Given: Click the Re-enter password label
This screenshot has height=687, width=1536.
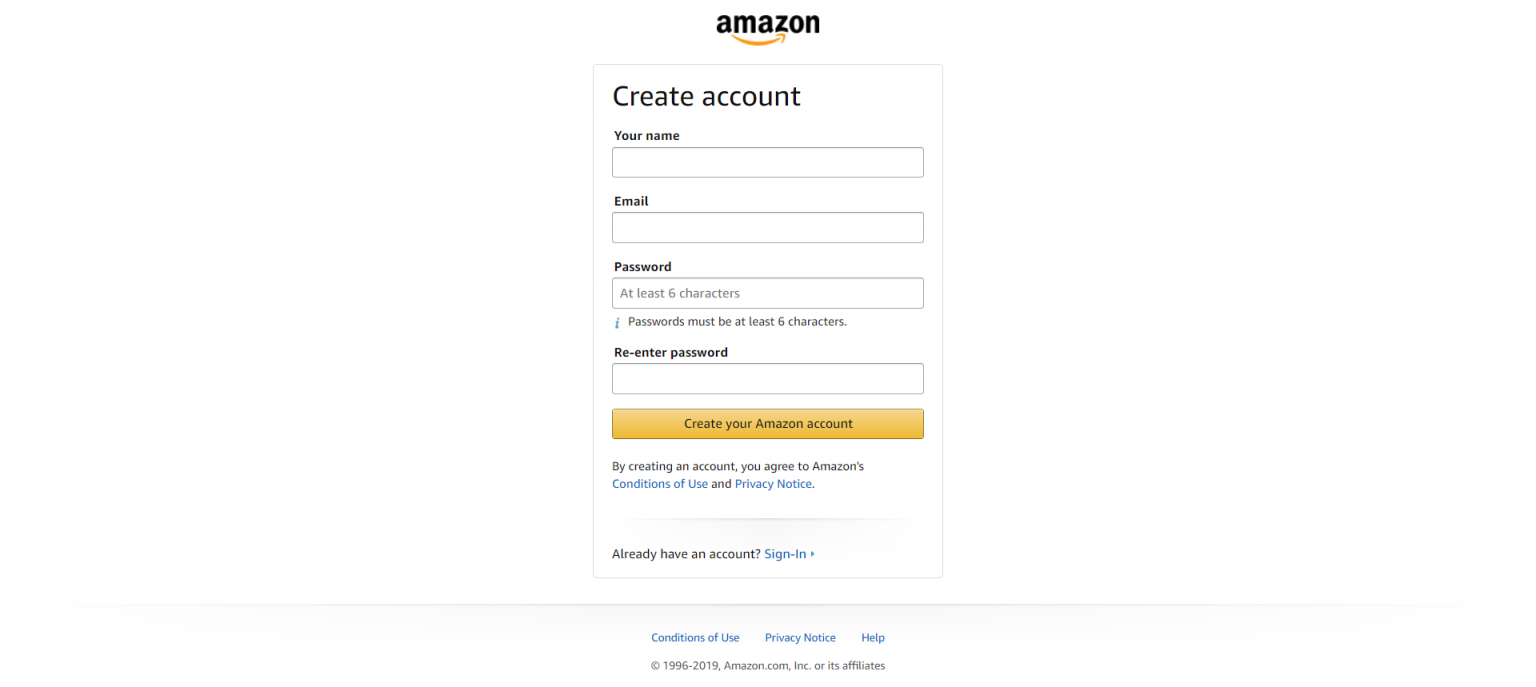Looking at the screenshot, I should (x=669, y=351).
